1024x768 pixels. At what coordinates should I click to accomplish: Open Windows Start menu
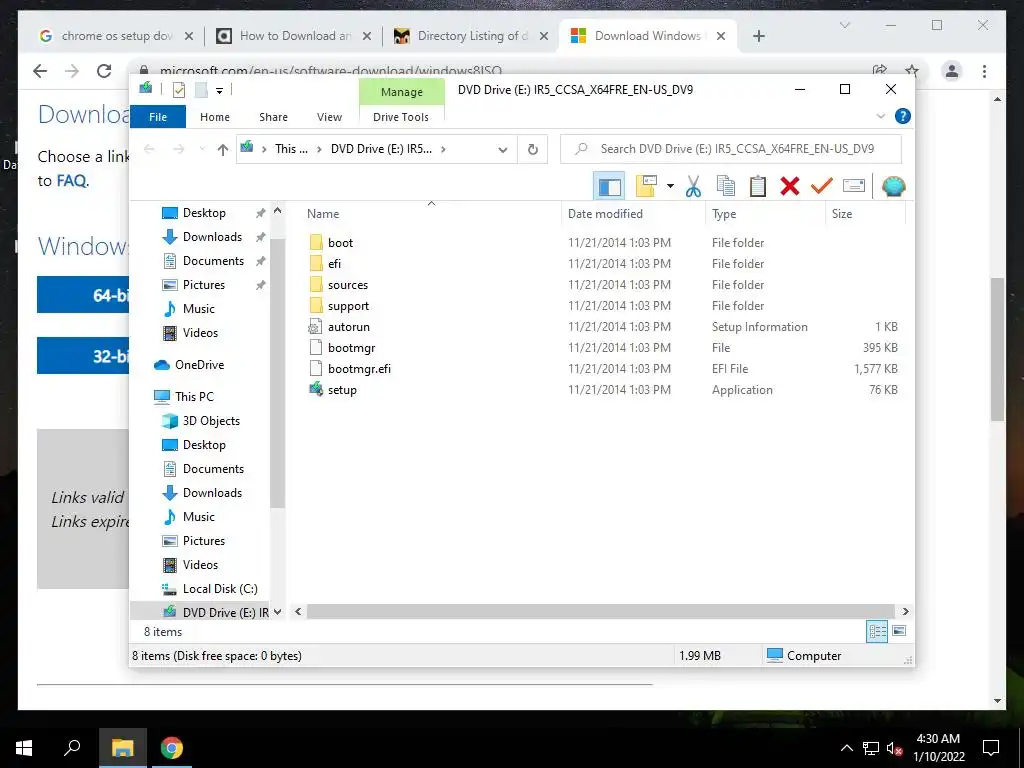pos(24,748)
